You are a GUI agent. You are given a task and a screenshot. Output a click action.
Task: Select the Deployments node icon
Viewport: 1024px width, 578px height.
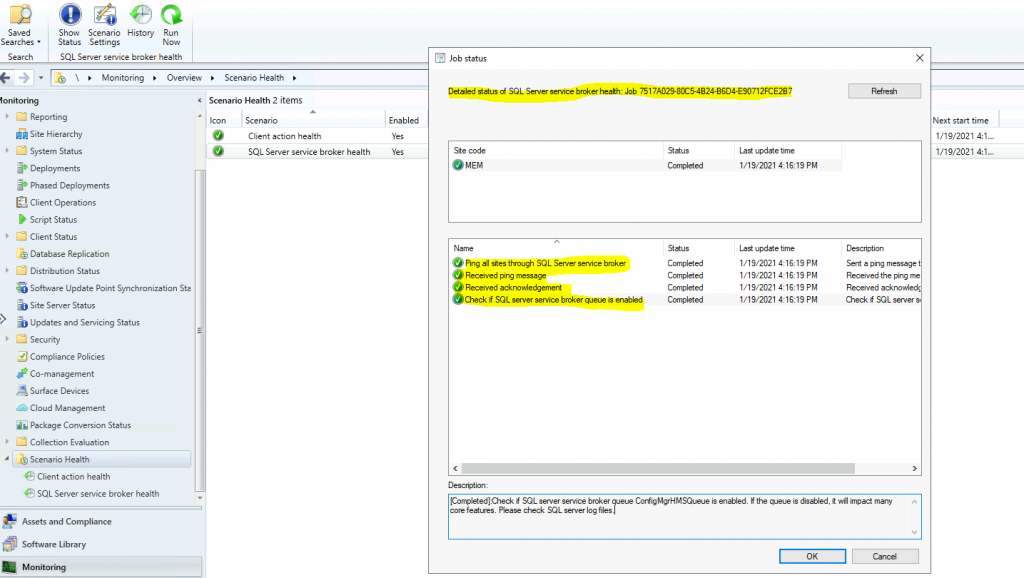(x=22, y=168)
